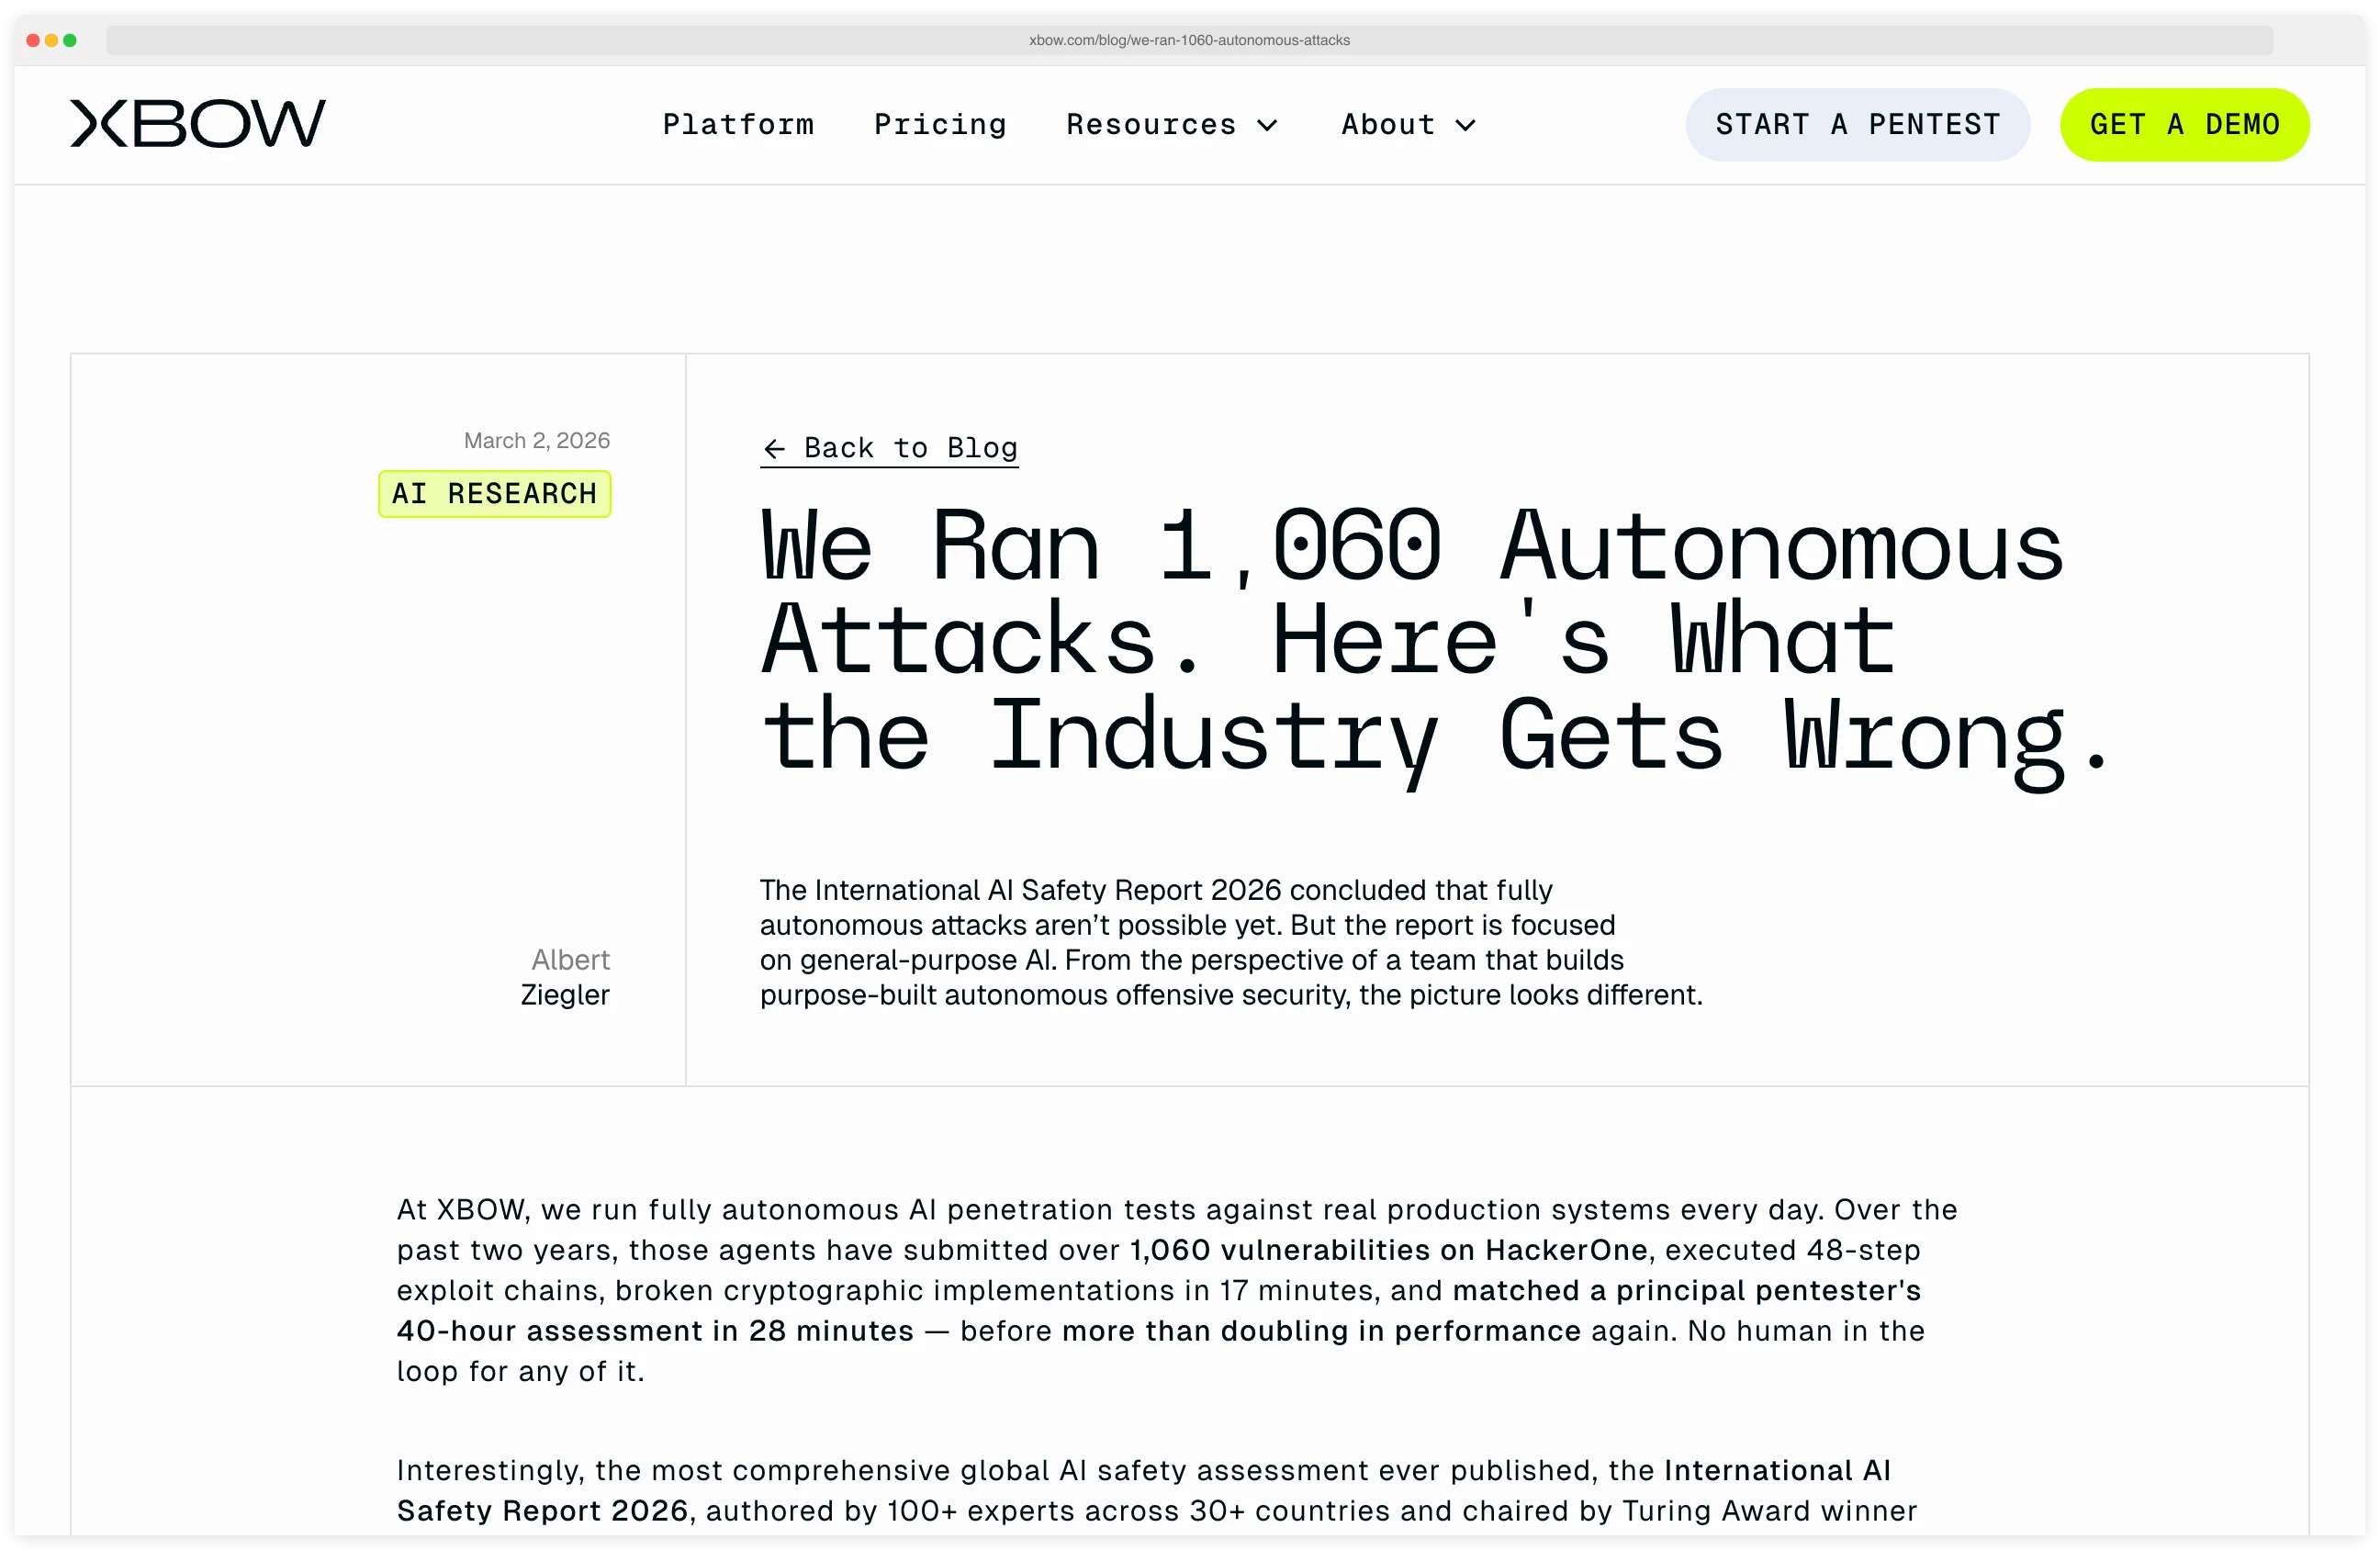
Task: Click START A PENTEST
Action: (x=1857, y=124)
